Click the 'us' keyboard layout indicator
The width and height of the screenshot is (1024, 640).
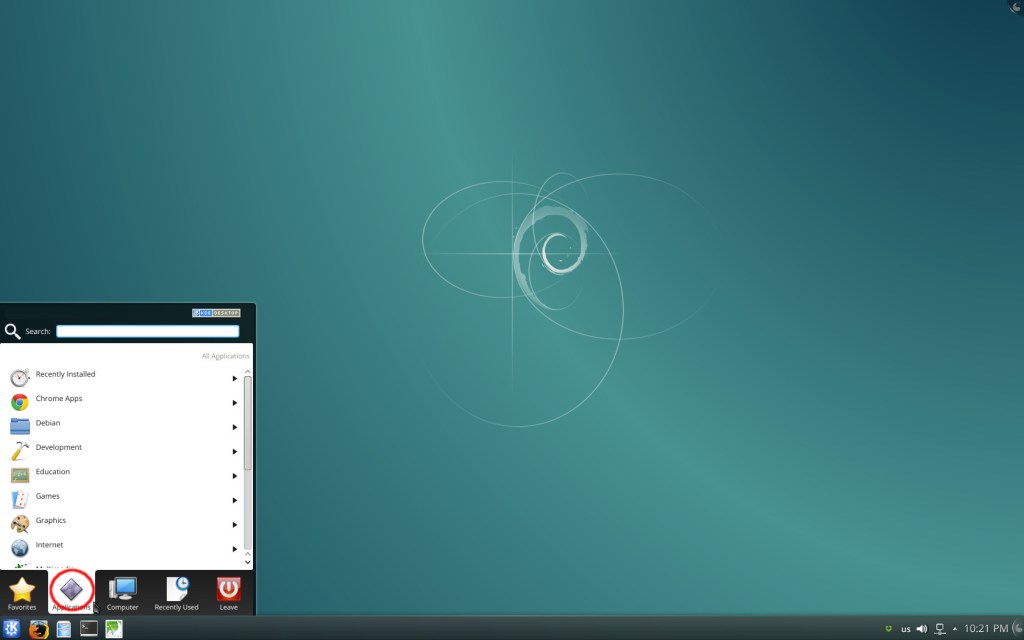tap(906, 629)
